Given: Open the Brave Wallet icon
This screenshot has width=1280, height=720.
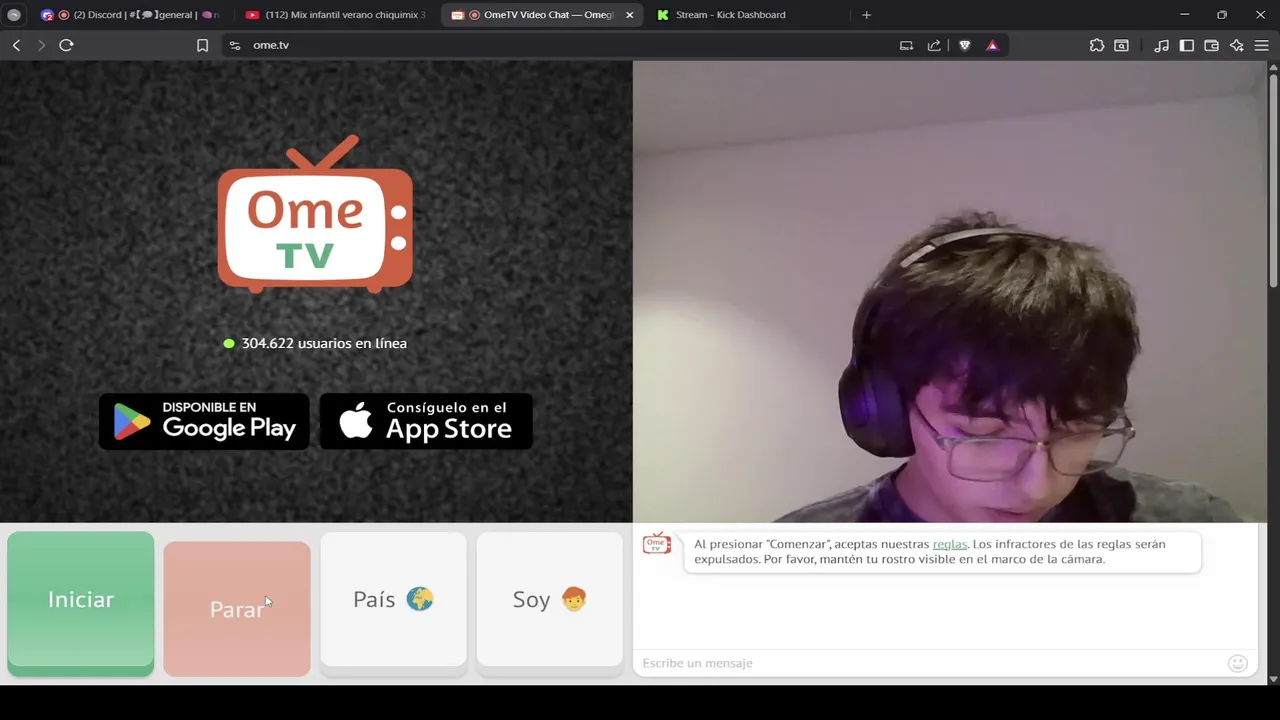Looking at the screenshot, I should pyautogui.click(x=1211, y=45).
